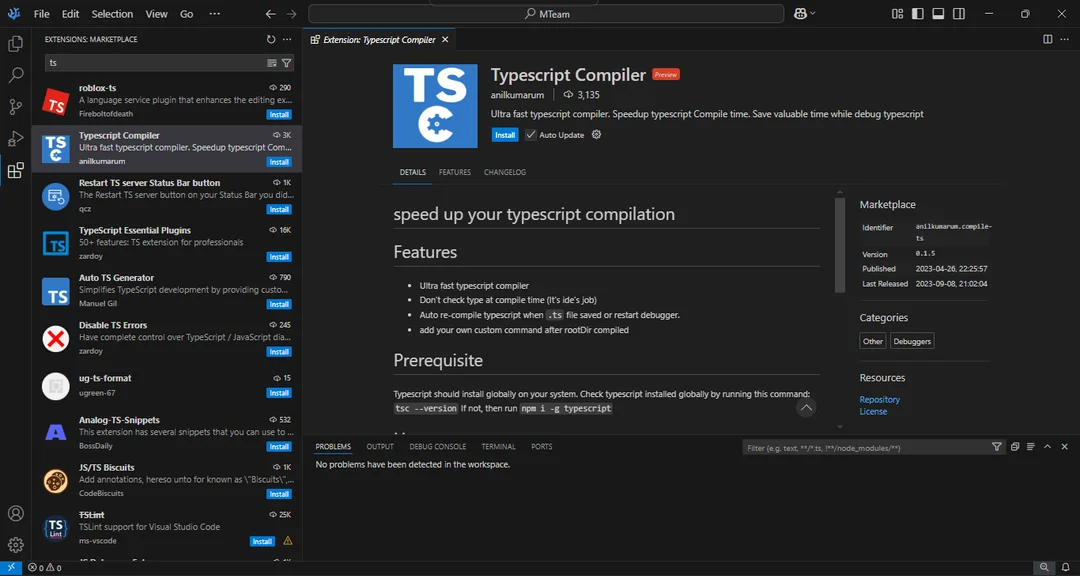Install Typescript Compiler from details page

(505, 135)
